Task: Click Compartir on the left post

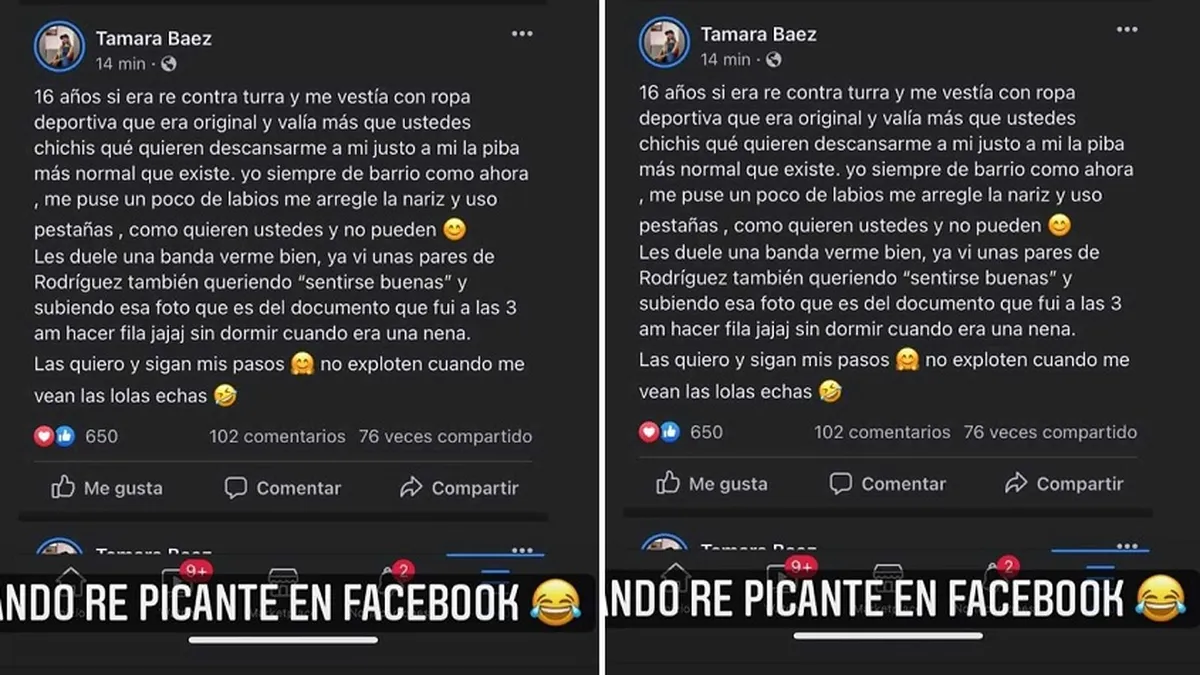Action: 458,488
